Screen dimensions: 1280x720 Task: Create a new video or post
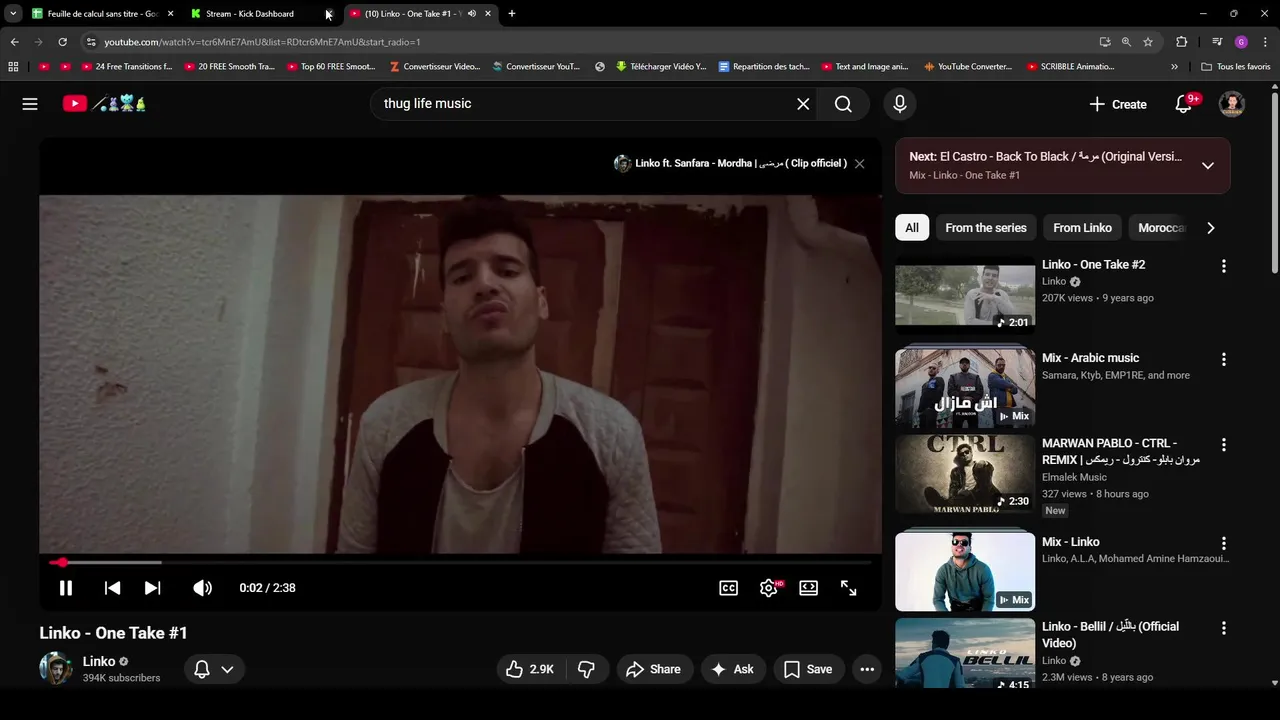coord(1118,104)
